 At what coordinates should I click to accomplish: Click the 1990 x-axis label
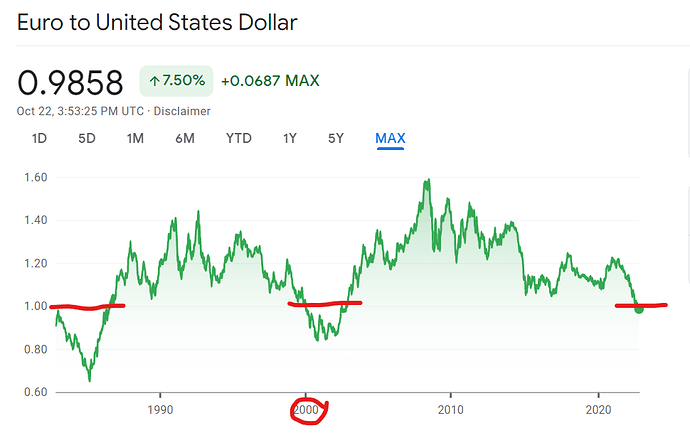click(x=158, y=409)
